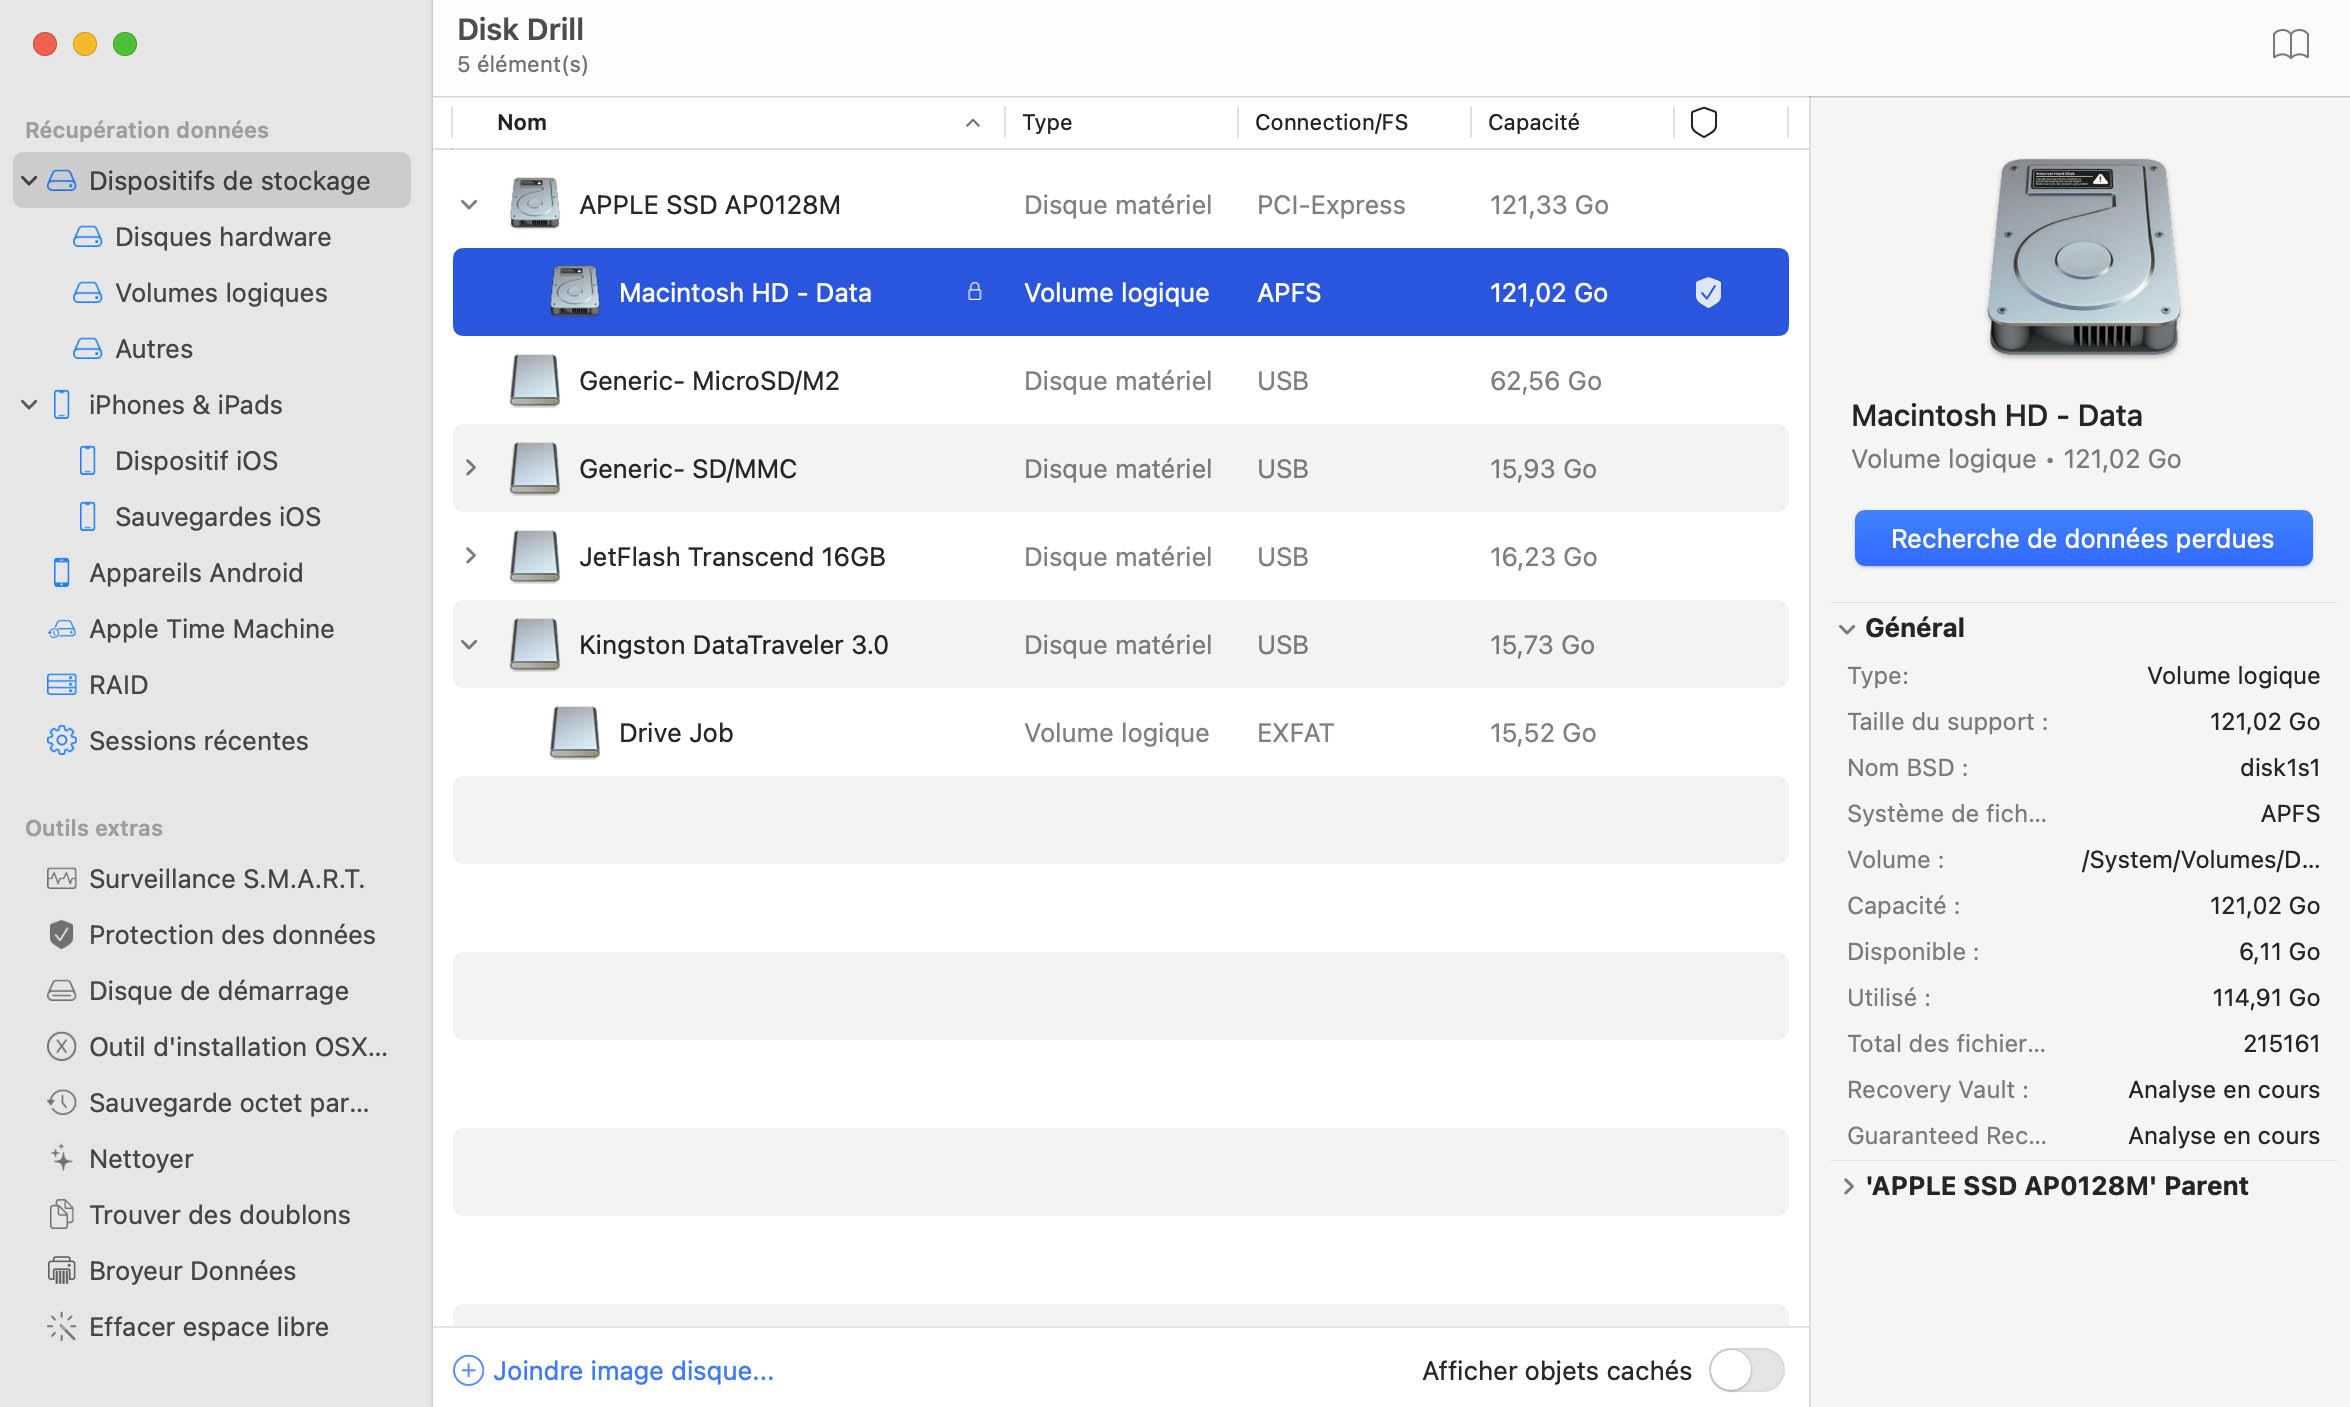Click the PCI-Express connection cell
The image size is (2350, 1407).
pyautogui.click(x=1330, y=204)
